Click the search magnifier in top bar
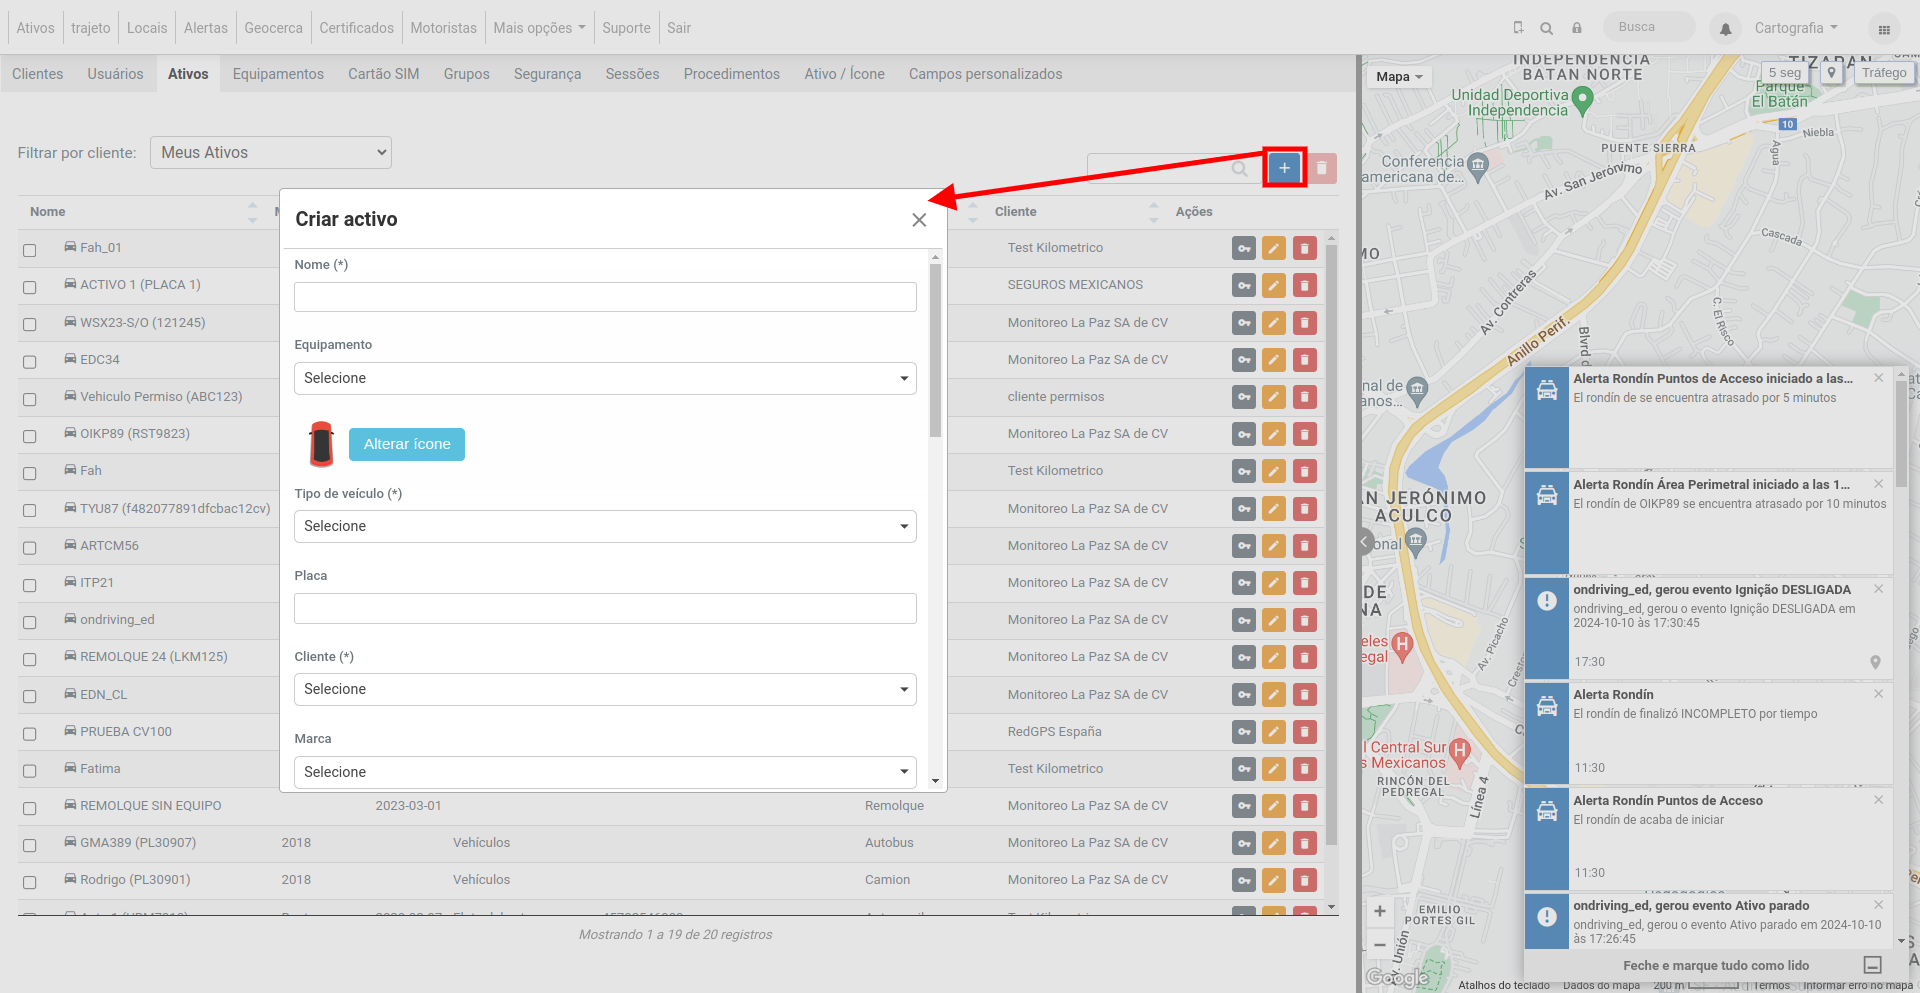This screenshot has height=993, width=1920. point(1547,28)
